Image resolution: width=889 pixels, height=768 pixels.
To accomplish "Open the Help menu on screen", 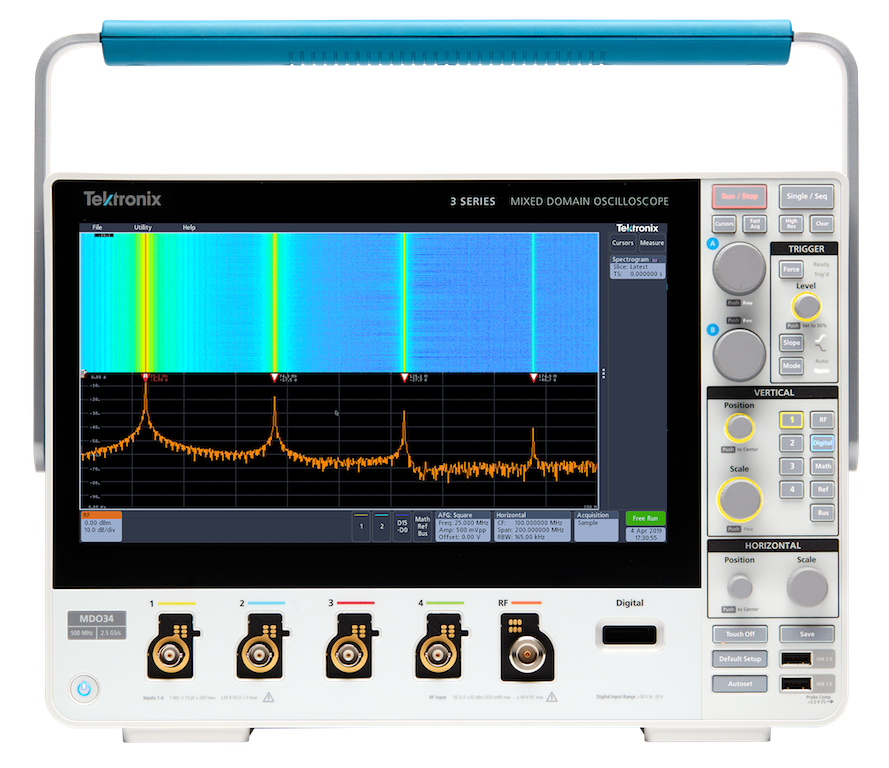I will (189, 227).
